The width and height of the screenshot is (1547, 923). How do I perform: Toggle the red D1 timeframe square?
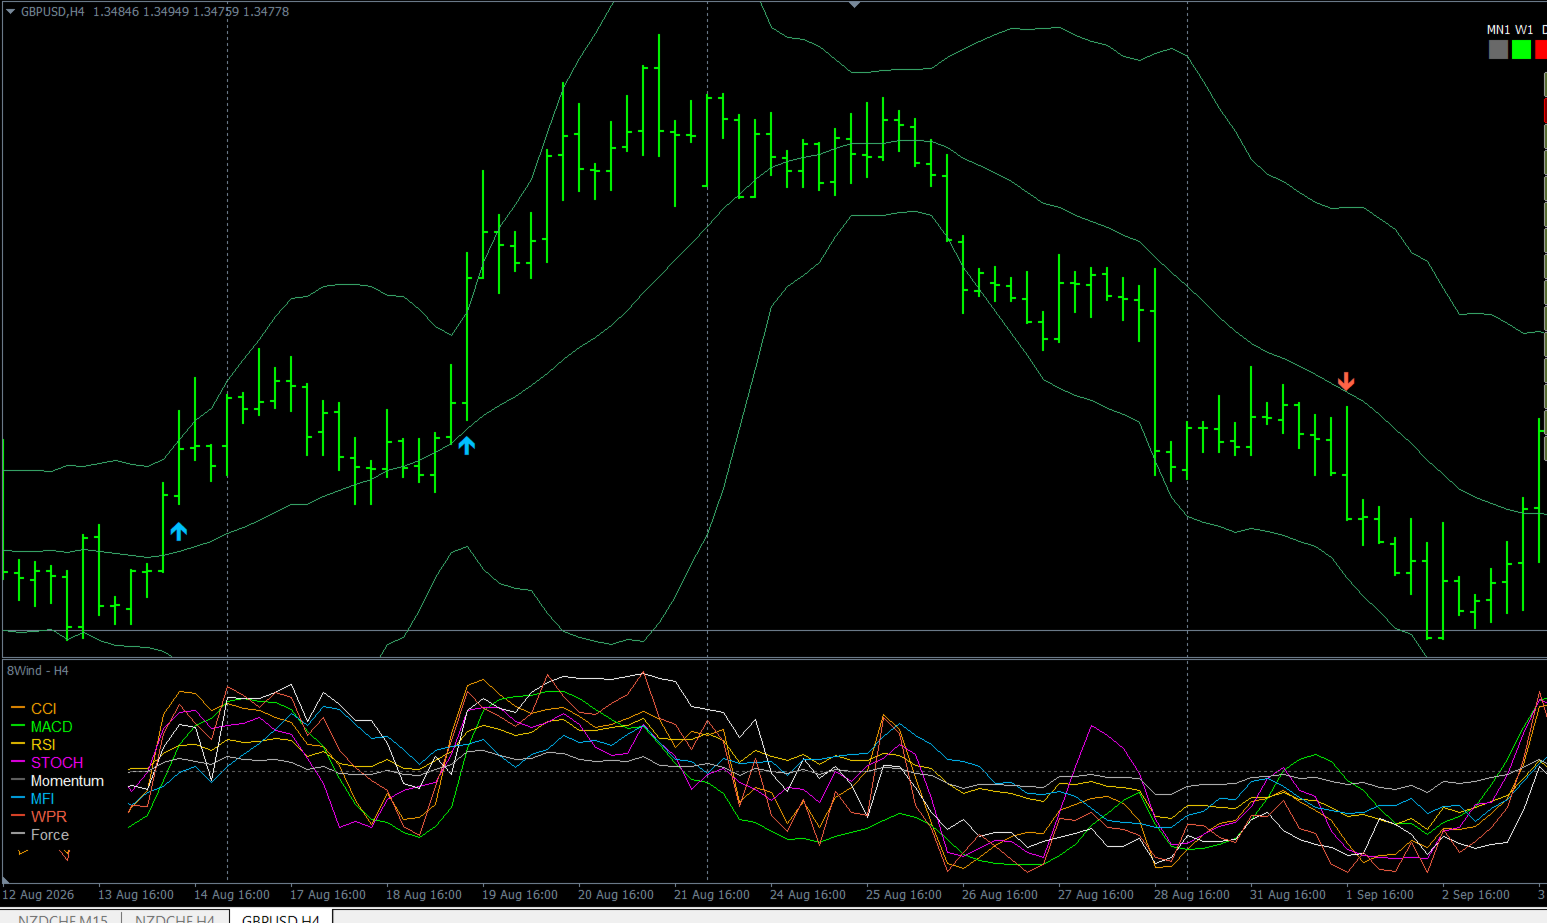tap(1541, 49)
